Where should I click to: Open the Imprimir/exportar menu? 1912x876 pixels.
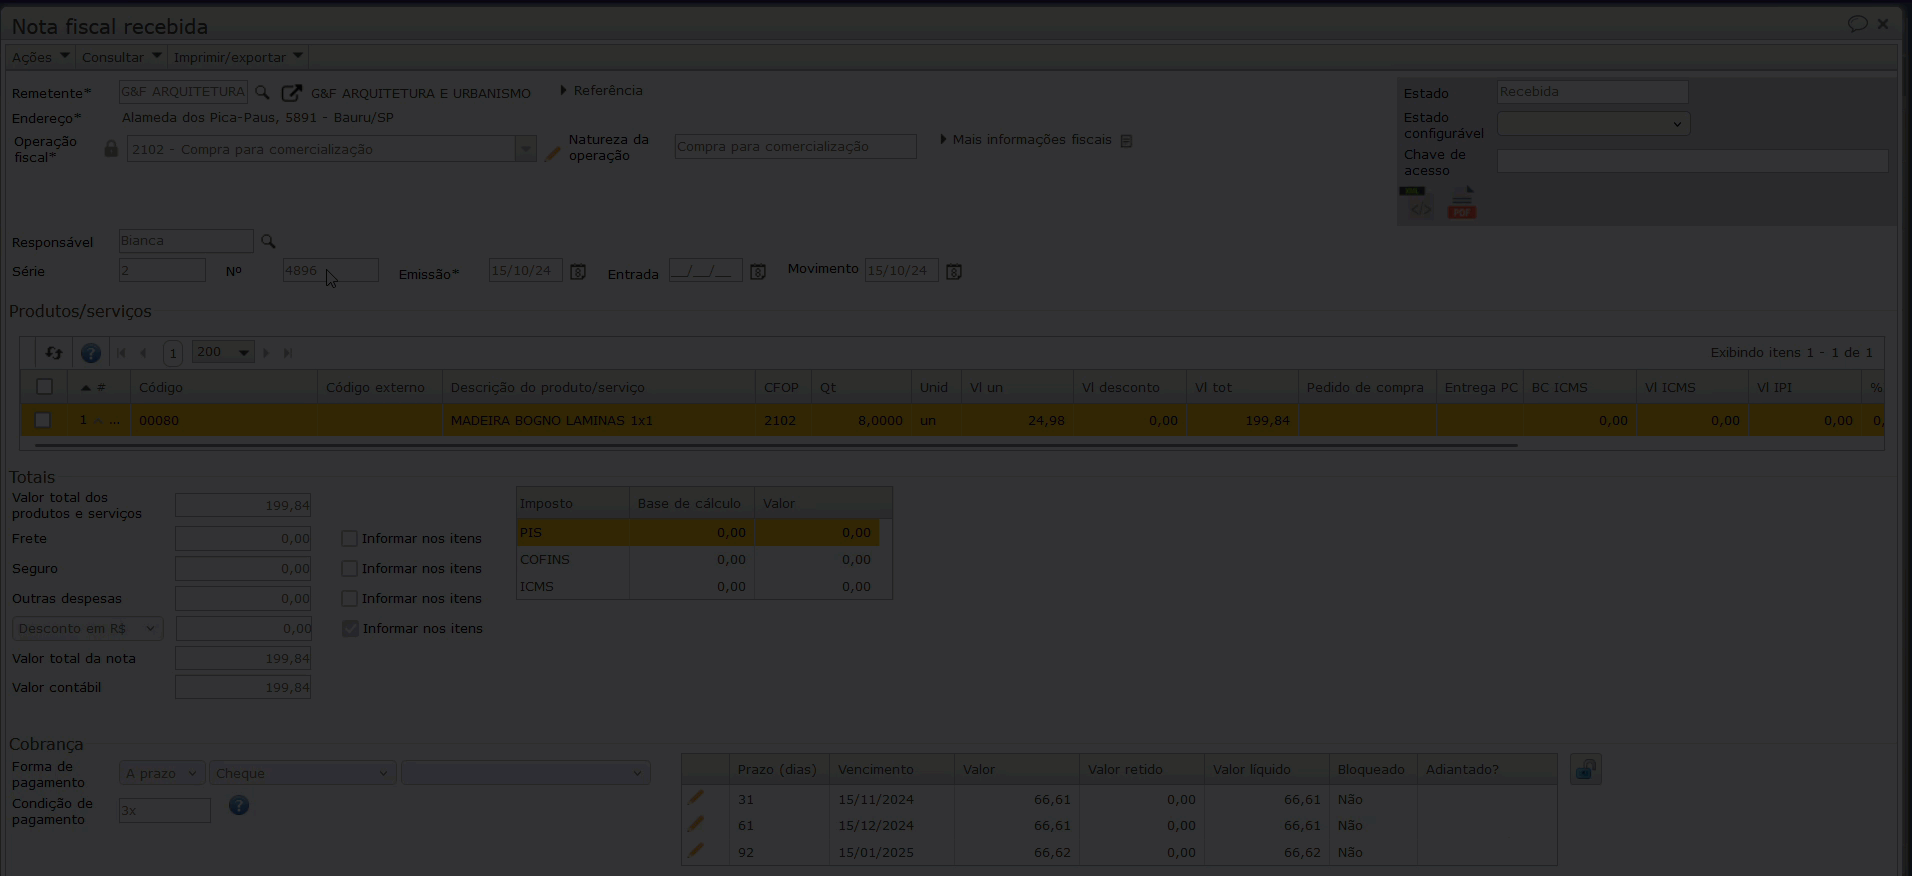click(x=239, y=57)
